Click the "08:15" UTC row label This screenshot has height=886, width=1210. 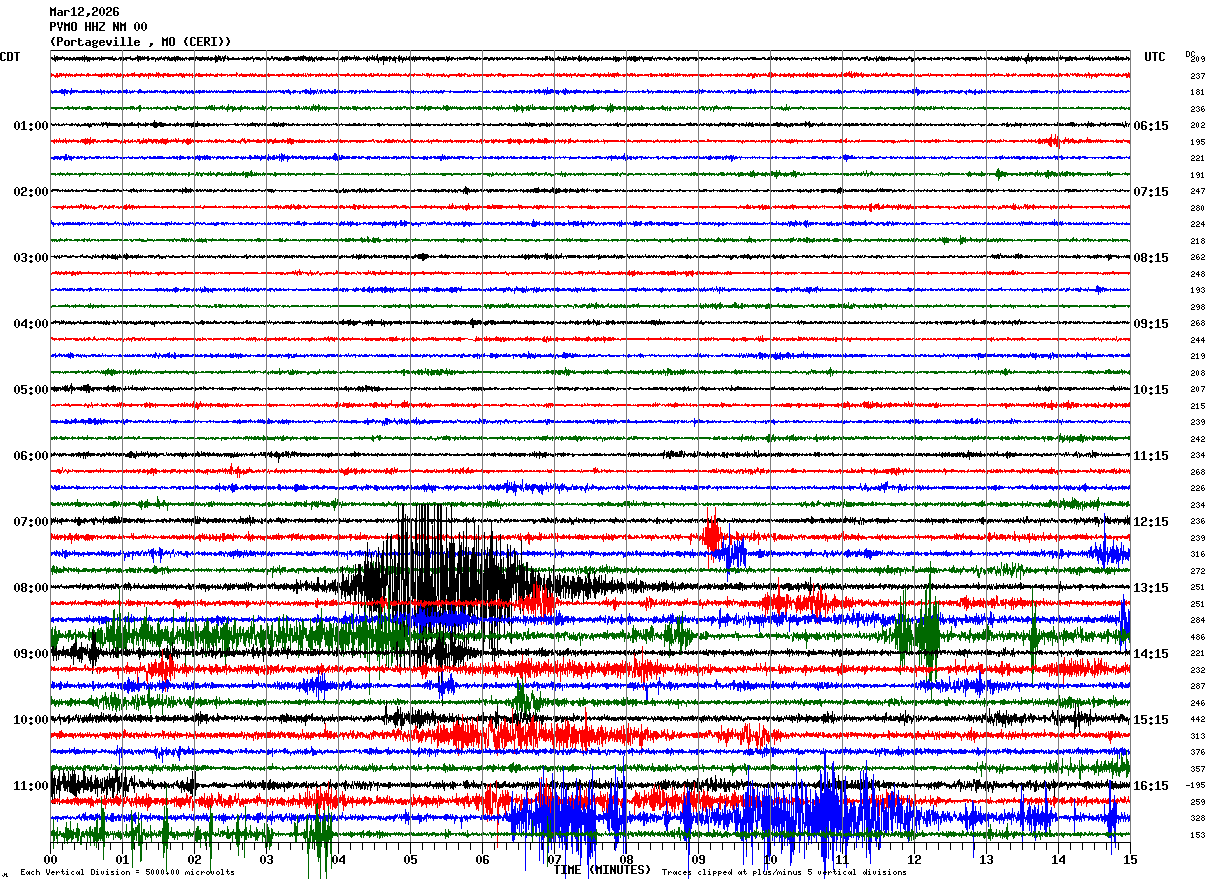click(x=1151, y=258)
